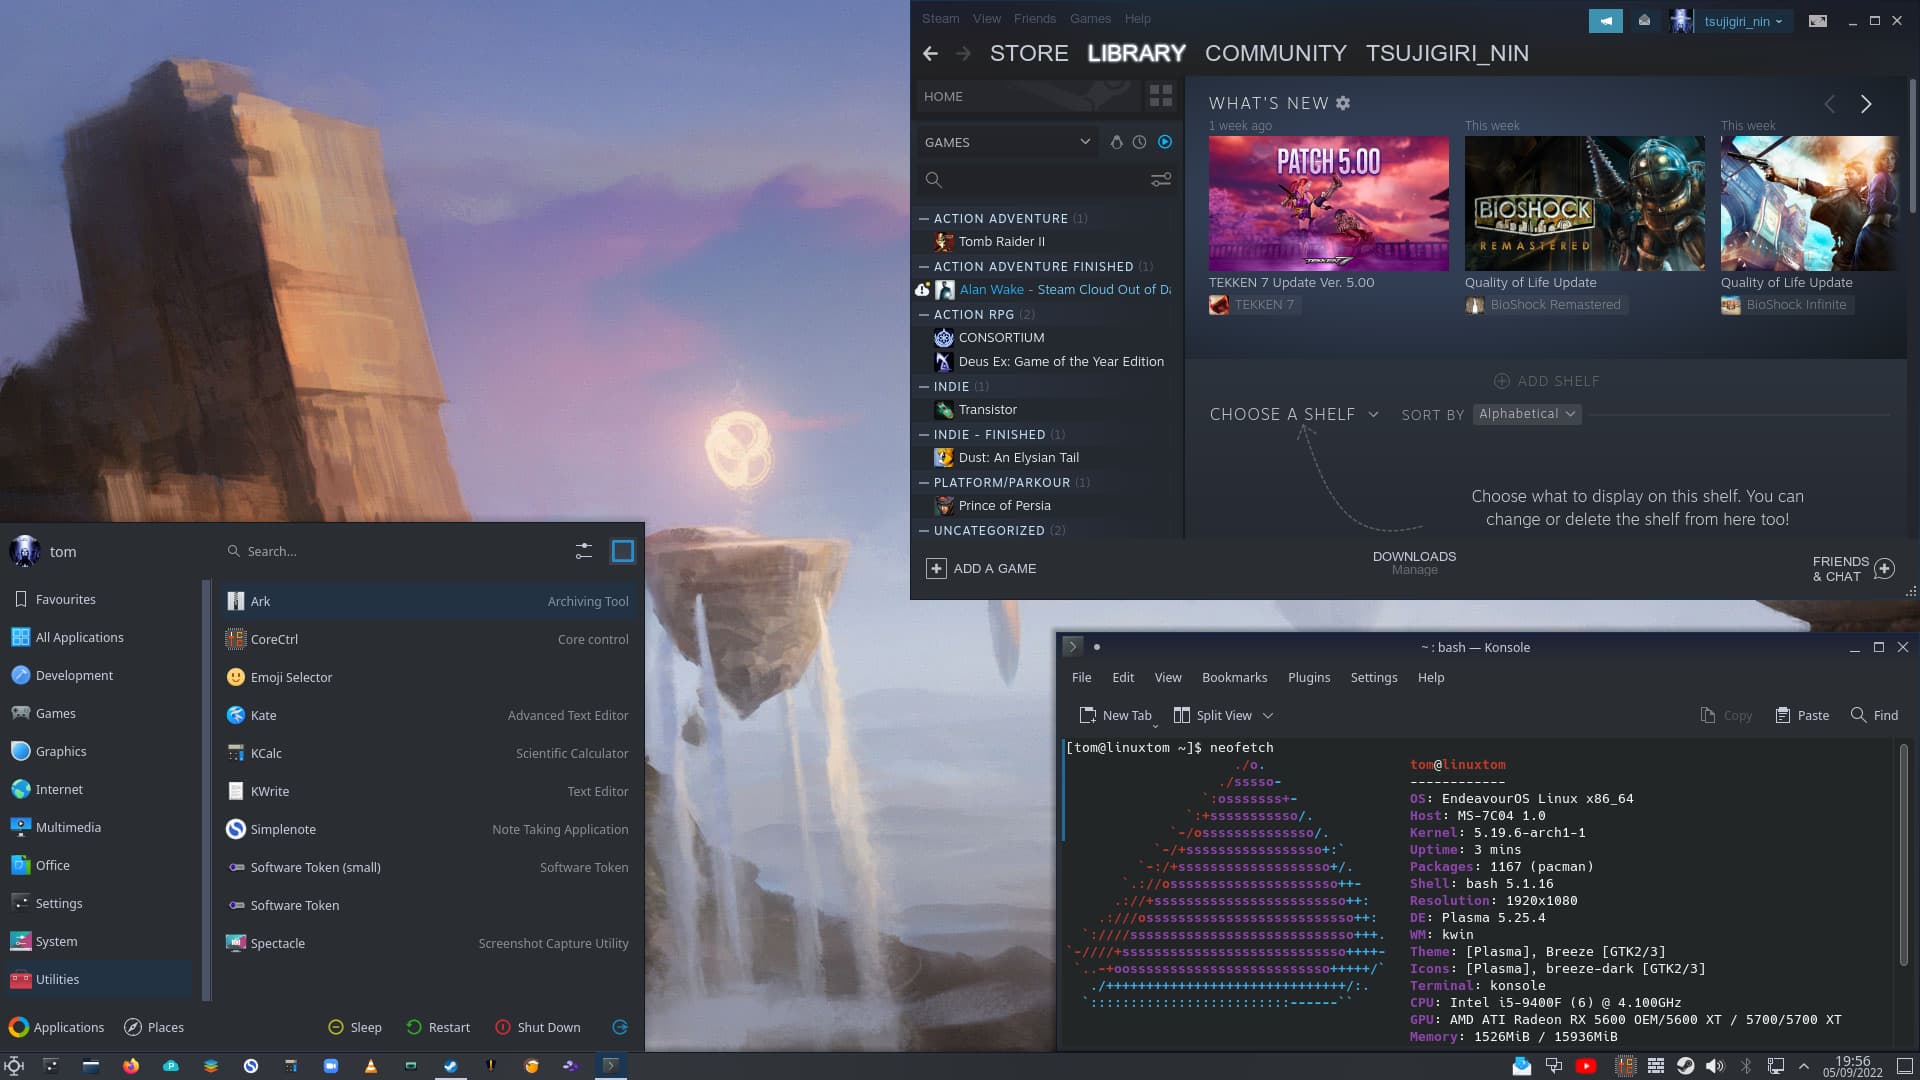This screenshot has width=1920, height=1080.
Task: Select the Games category in launcher
Action: pos(98,713)
